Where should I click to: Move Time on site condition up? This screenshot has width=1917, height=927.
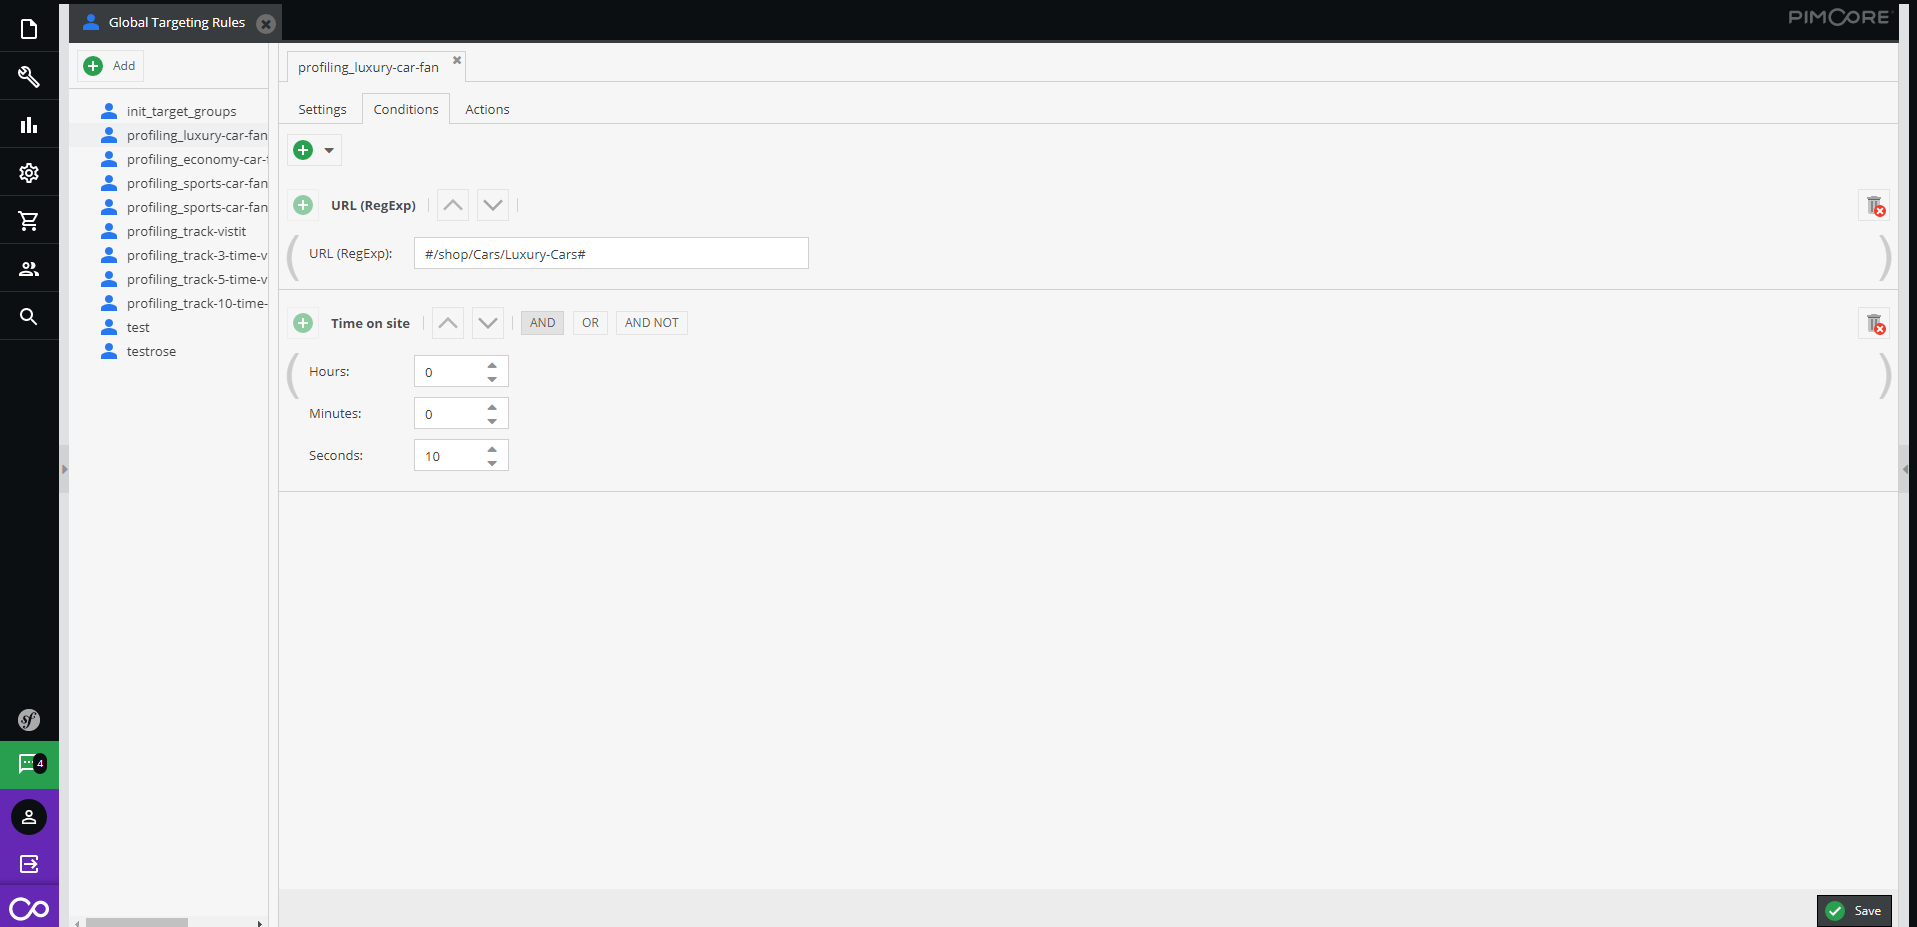click(448, 323)
